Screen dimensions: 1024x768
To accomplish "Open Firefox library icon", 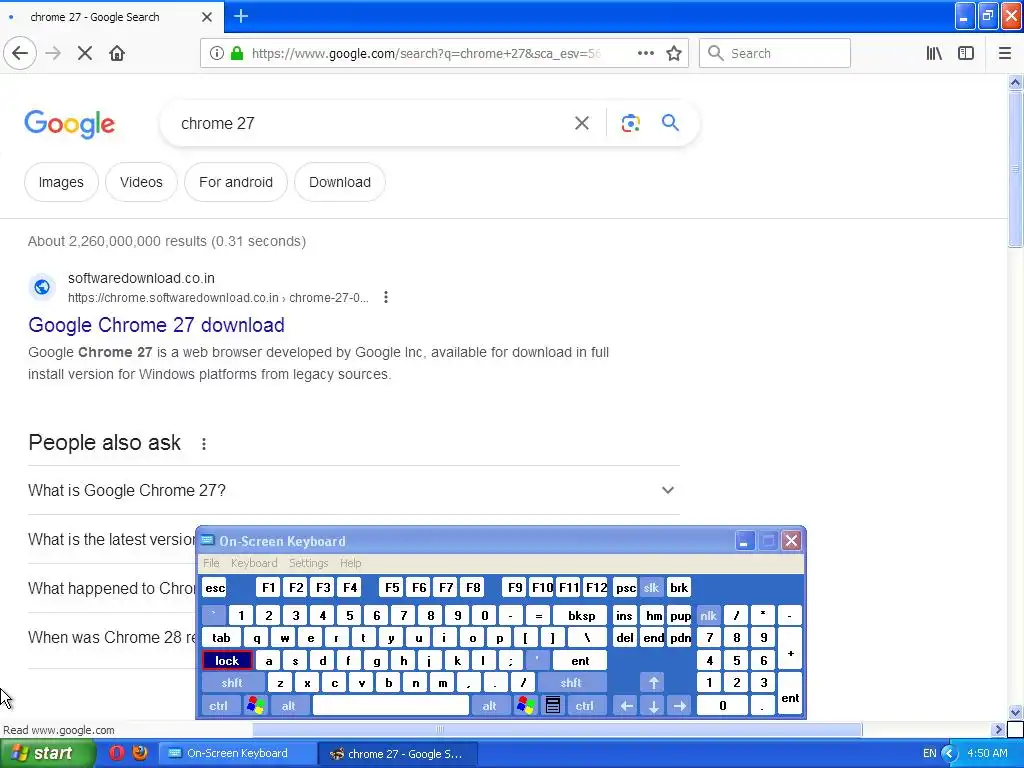I will point(934,53).
